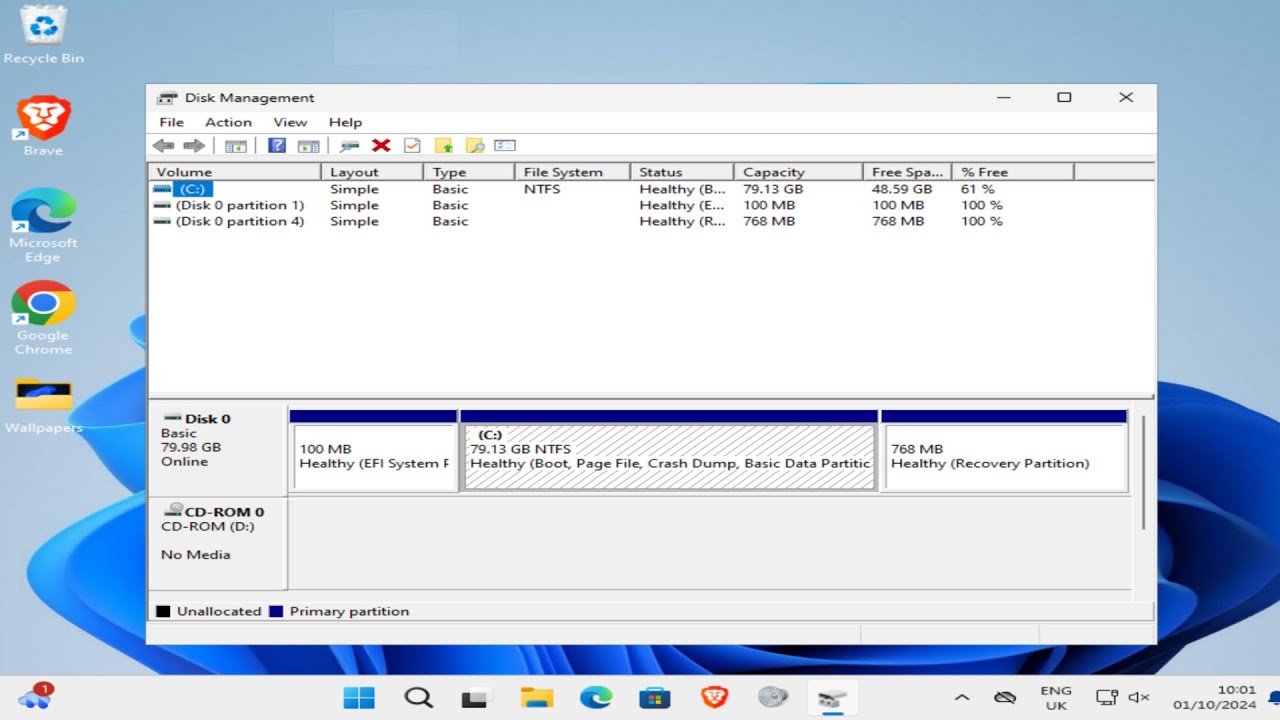Sort by the % Free column header
1280x720 pixels.
(1012, 172)
